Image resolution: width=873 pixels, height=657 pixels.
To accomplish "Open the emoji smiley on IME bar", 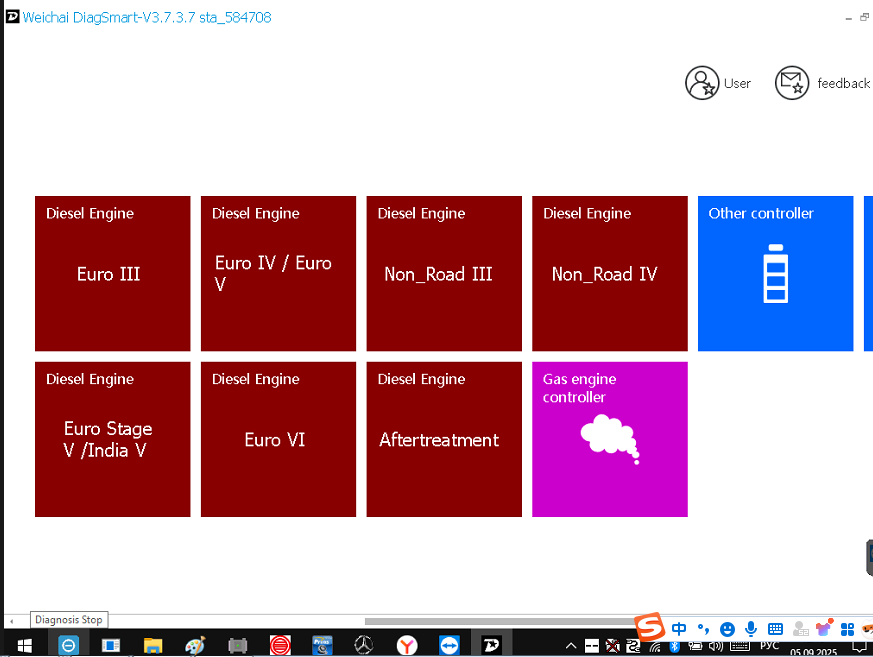I will [727, 629].
